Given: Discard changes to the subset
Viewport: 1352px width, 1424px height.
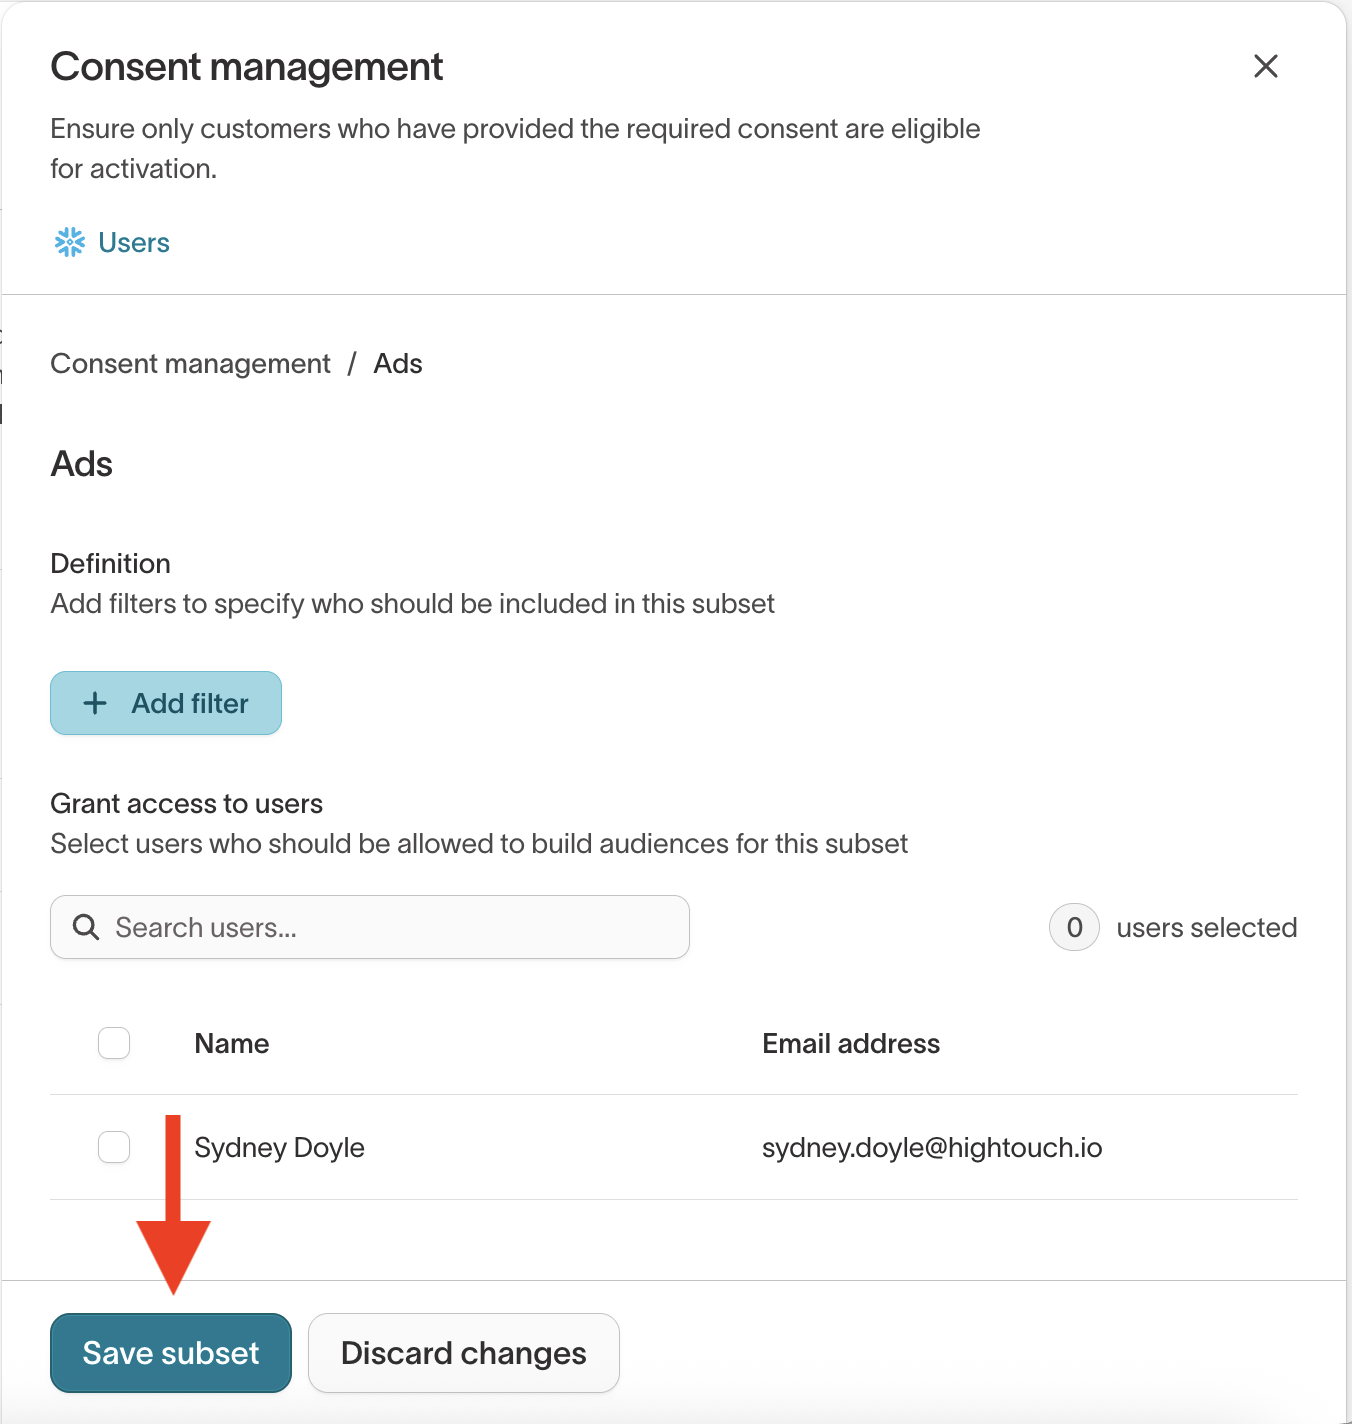Looking at the screenshot, I should [463, 1353].
